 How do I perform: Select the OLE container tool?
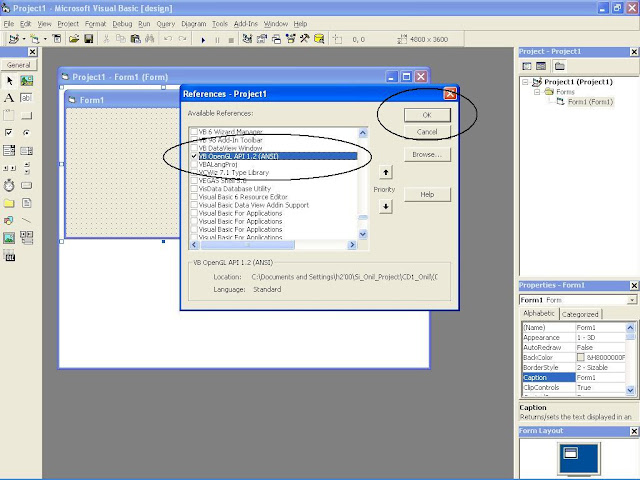[9, 256]
